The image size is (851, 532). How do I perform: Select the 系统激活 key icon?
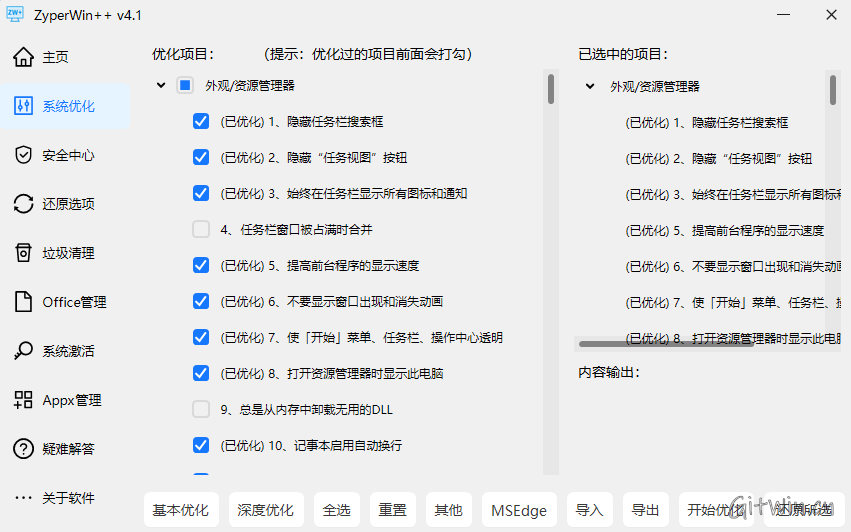(x=24, y=351)
